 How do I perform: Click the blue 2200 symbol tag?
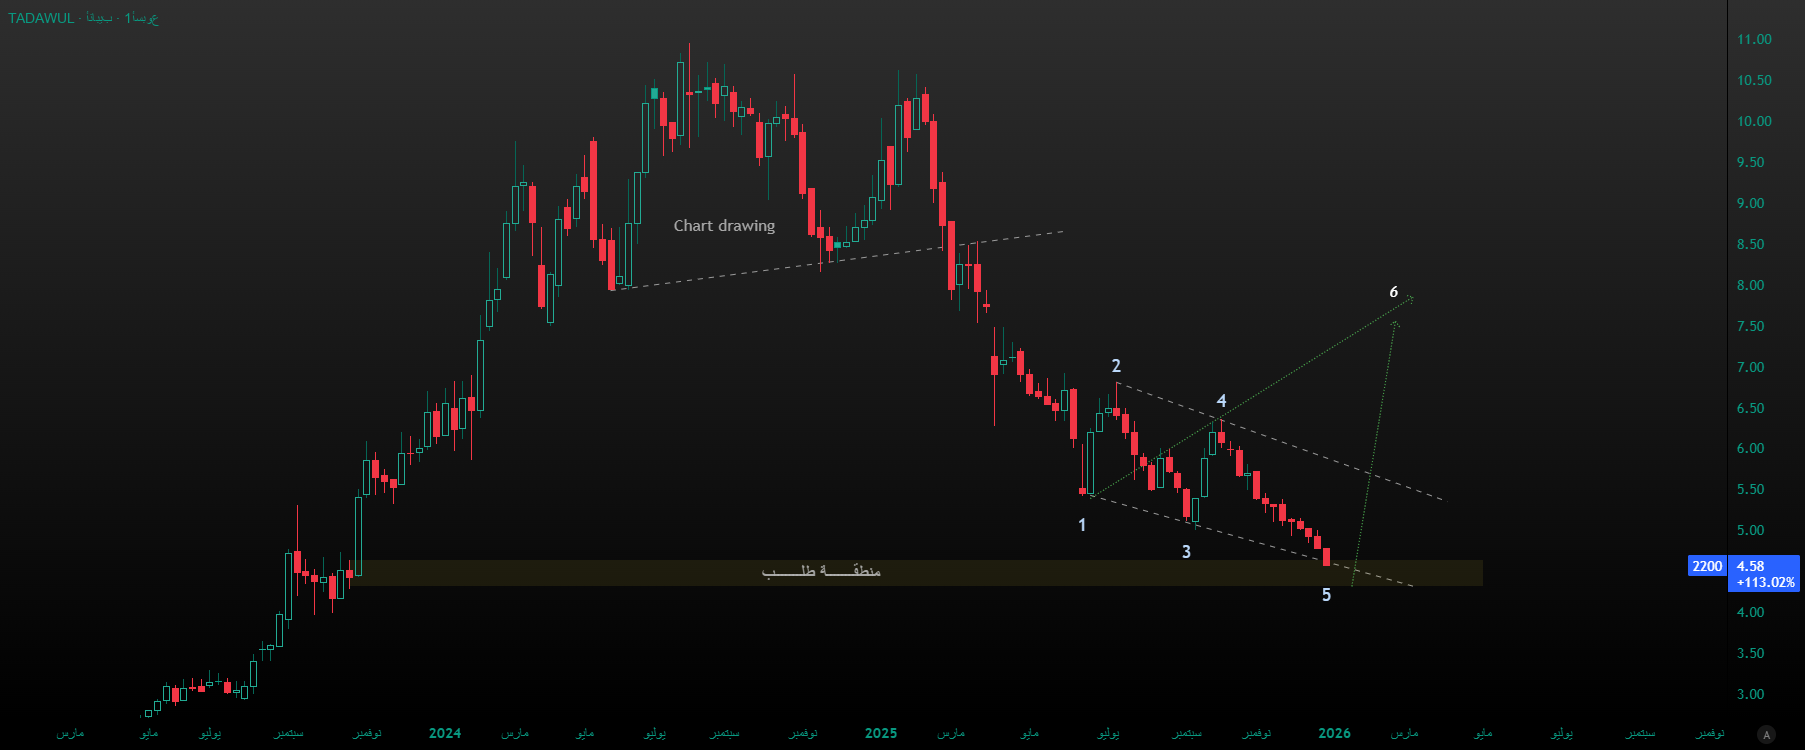click(x=1707, y=566)
